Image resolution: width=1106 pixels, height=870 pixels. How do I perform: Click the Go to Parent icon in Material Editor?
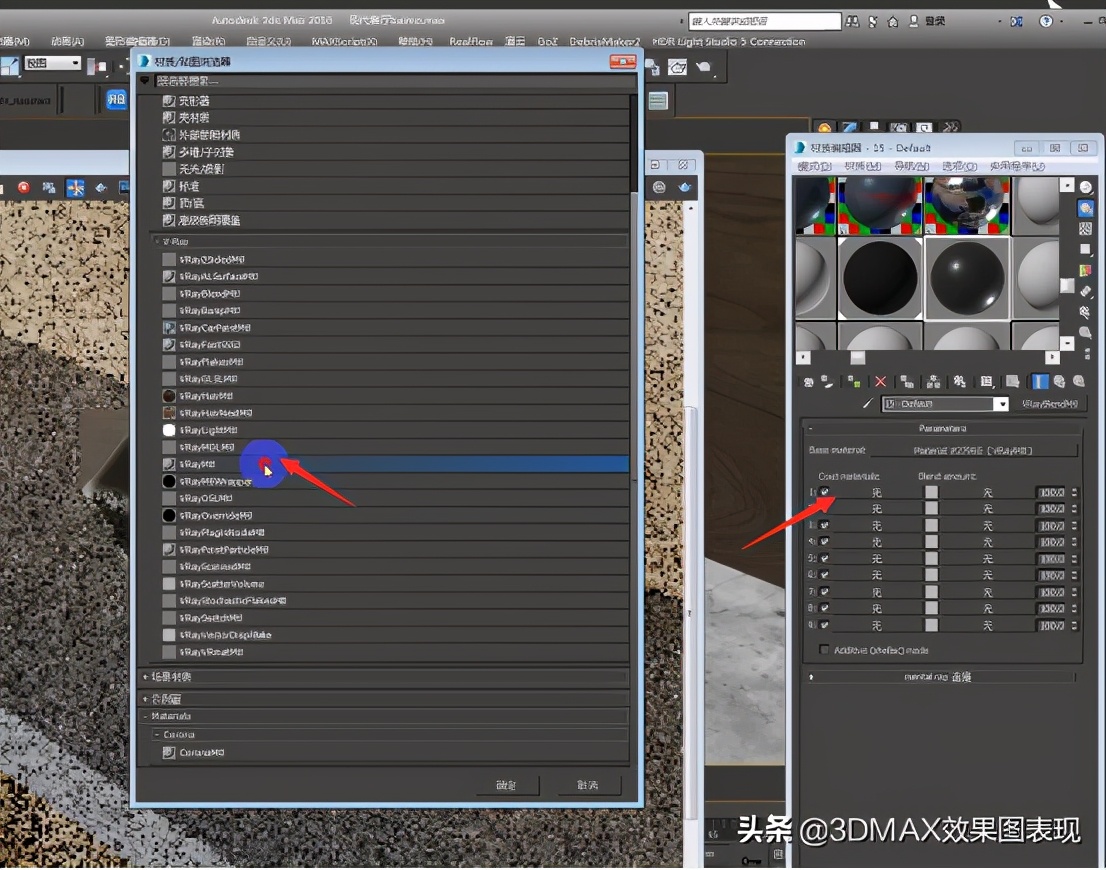[1060, 381]
